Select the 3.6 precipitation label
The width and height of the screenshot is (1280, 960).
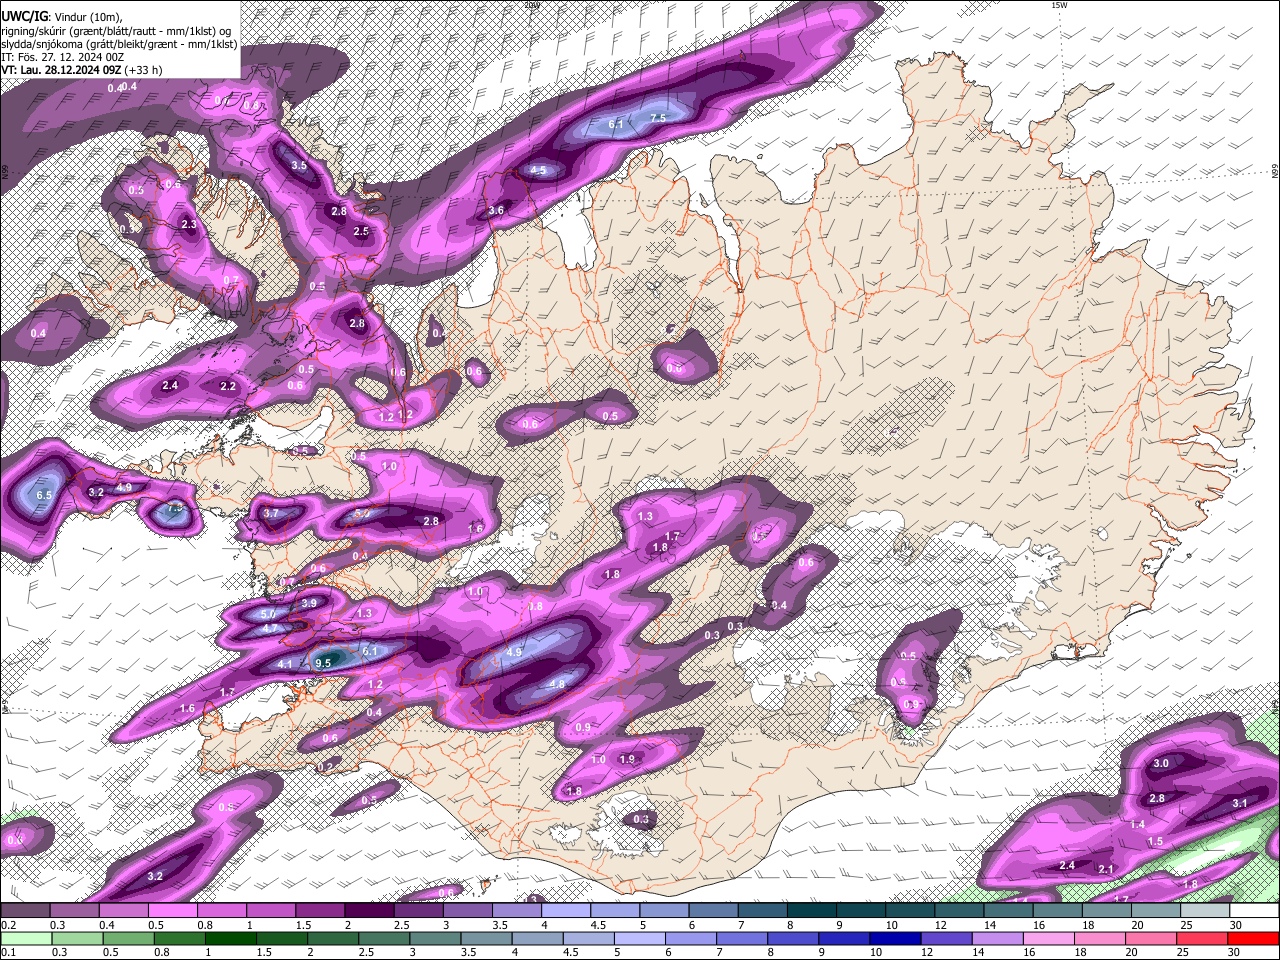click(x=496, y=211)
